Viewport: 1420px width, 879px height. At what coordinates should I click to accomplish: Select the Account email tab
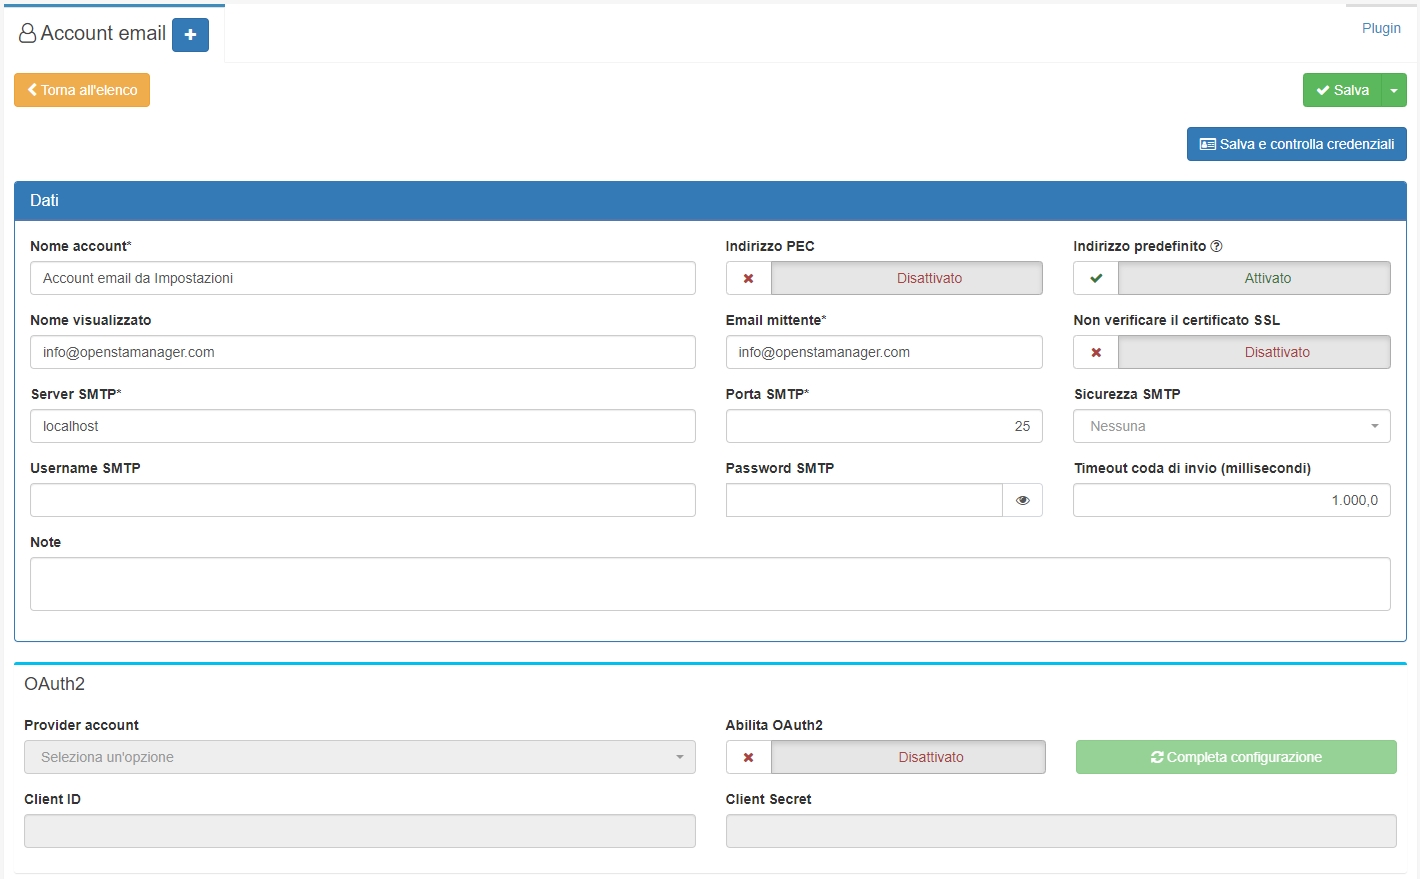[x=102, y=34]
